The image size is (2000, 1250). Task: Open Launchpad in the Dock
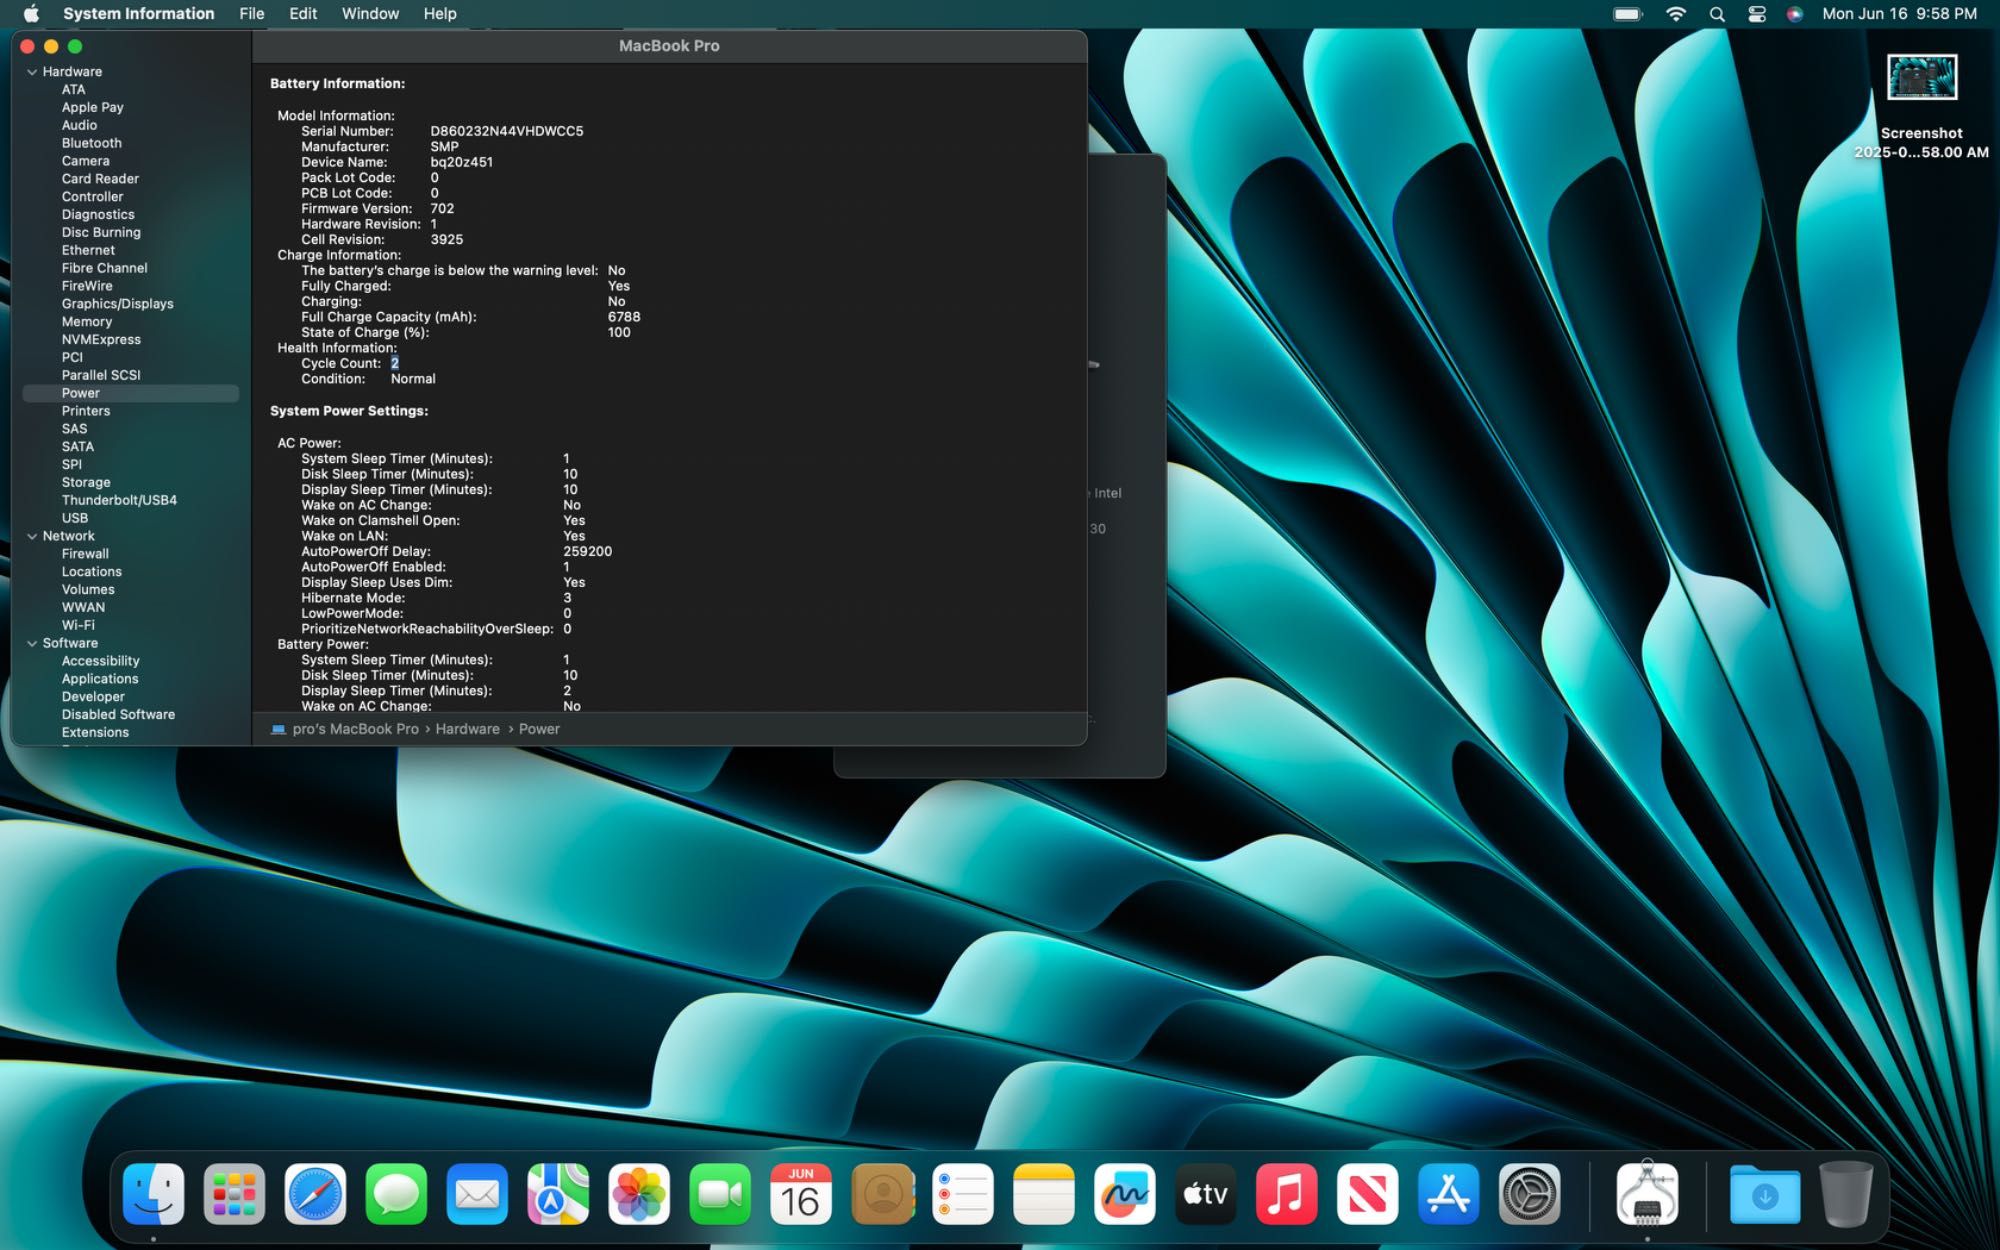(x=234, y=1194)
